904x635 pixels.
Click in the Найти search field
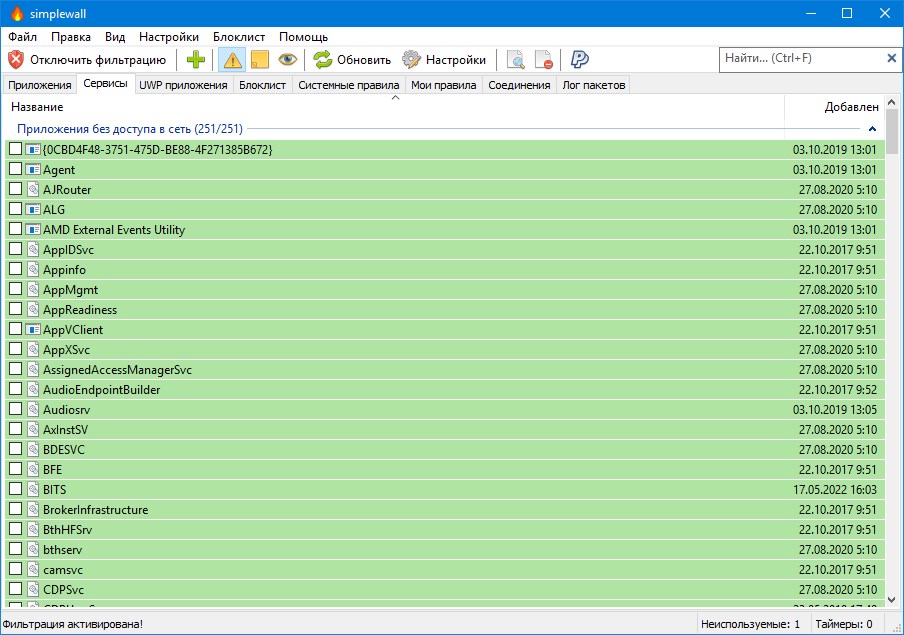(x=801, y=58)
